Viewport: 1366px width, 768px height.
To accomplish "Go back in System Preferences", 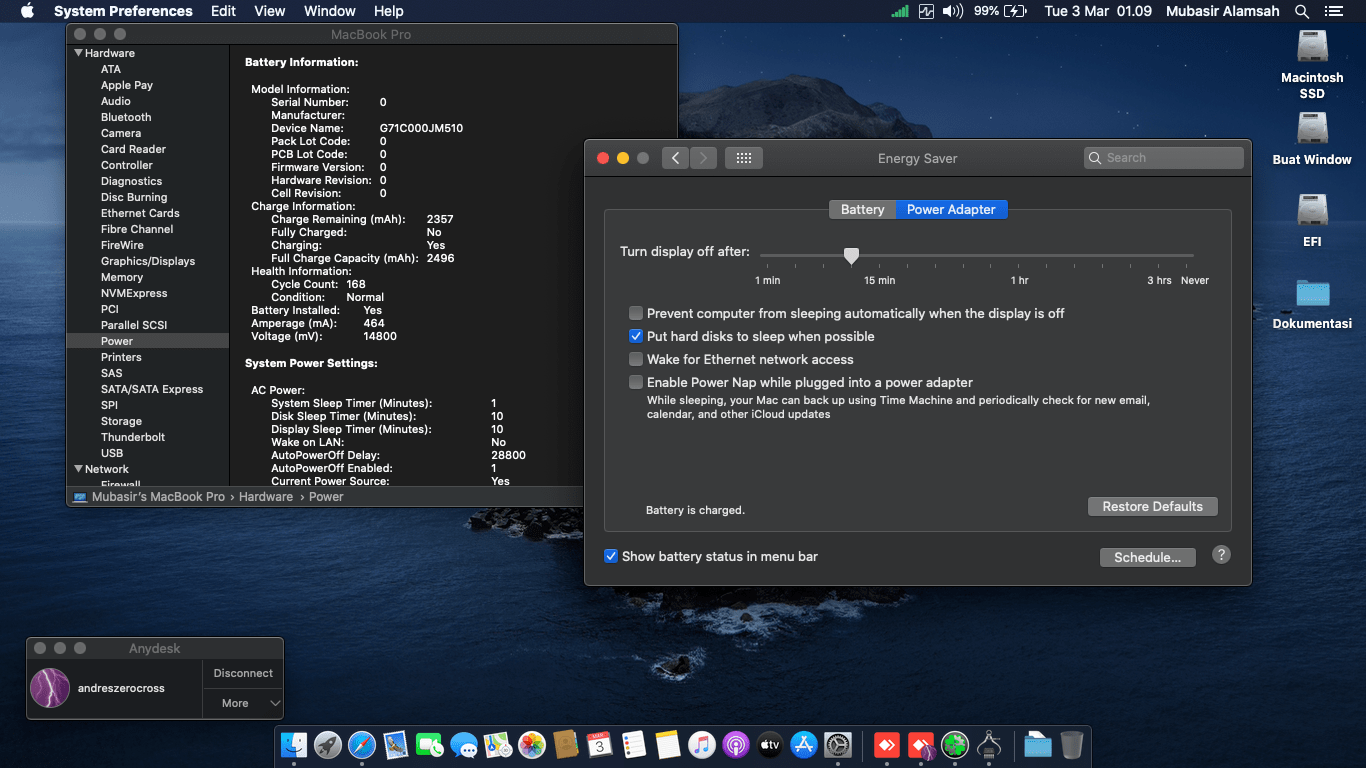I will 676,158.
